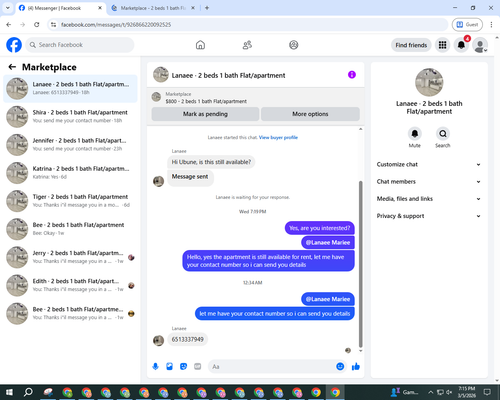Viewport: 500px width, 400px height.
Task: Open the Groups icon in top navigation
Action: pyautogui.click(x=294, y=45)
